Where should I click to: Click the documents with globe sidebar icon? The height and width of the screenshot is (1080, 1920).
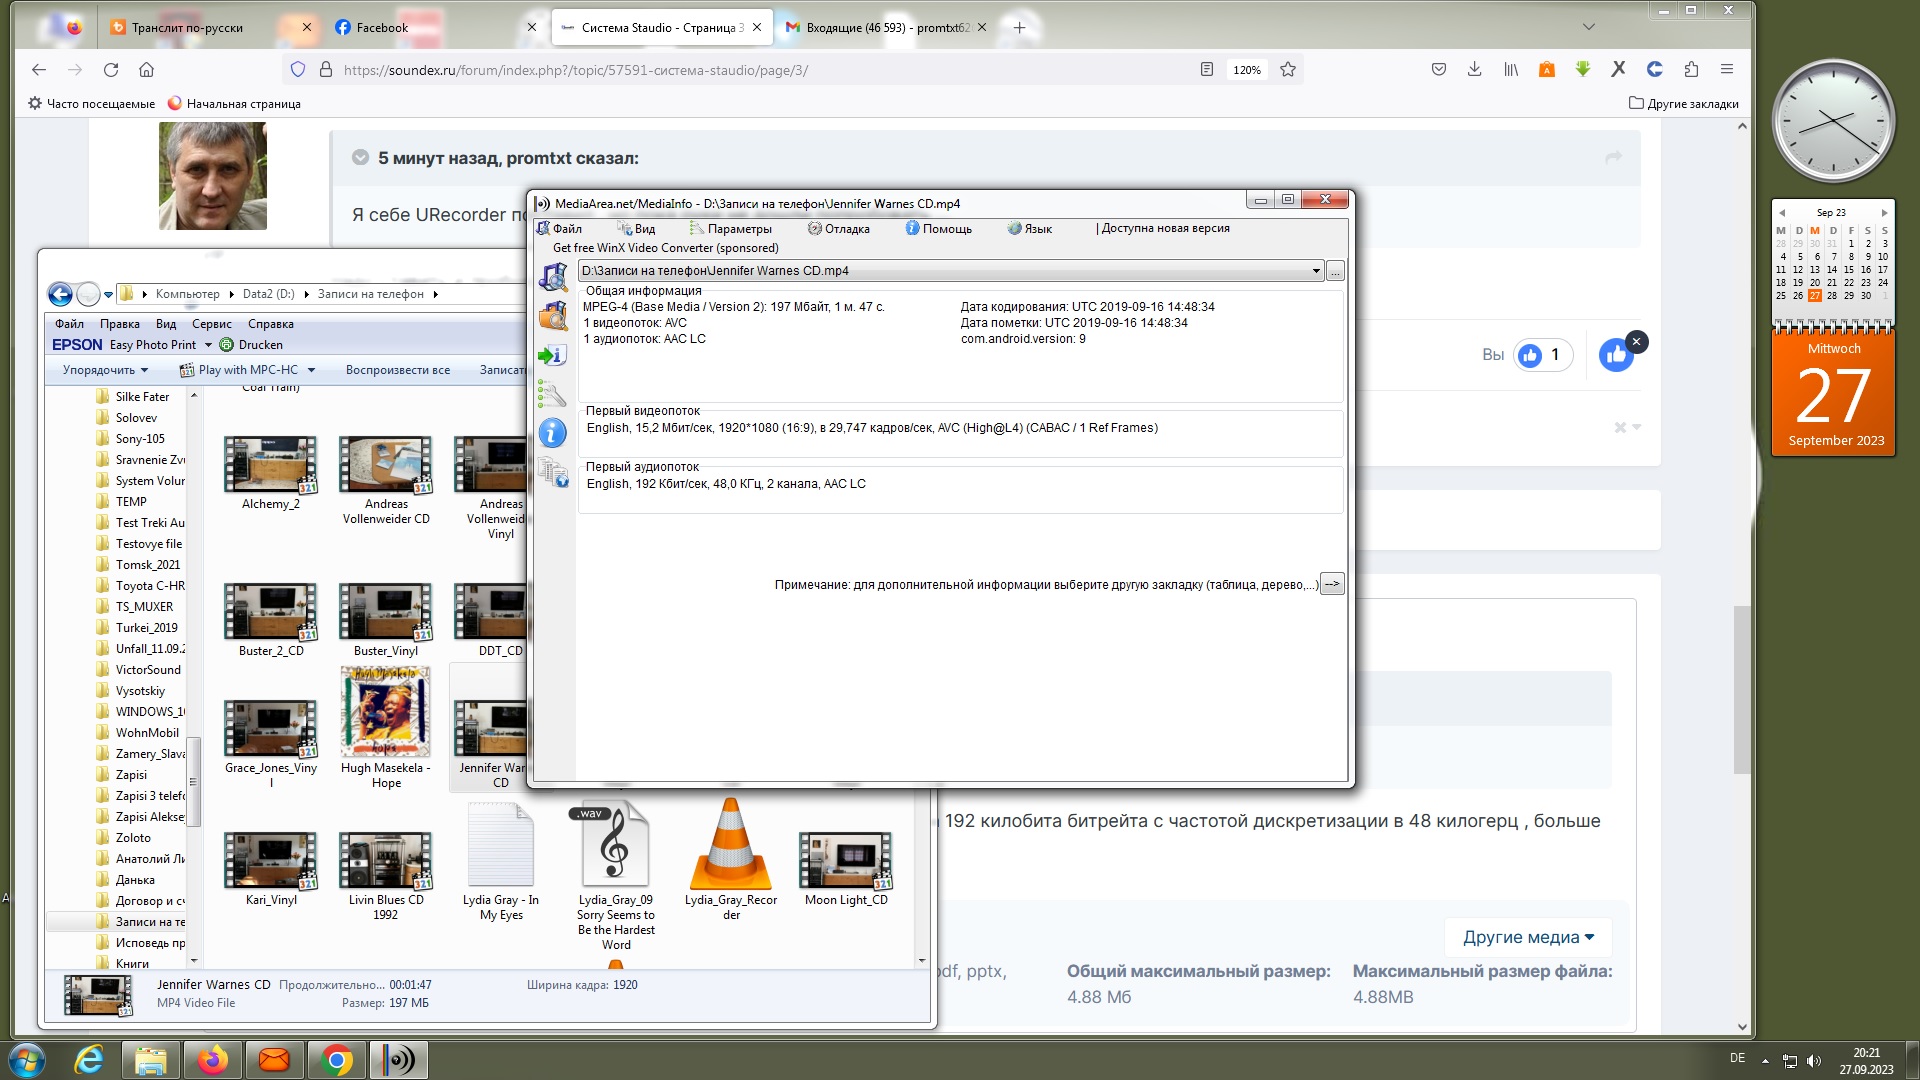pyautogui.click(x=553, y=472)
